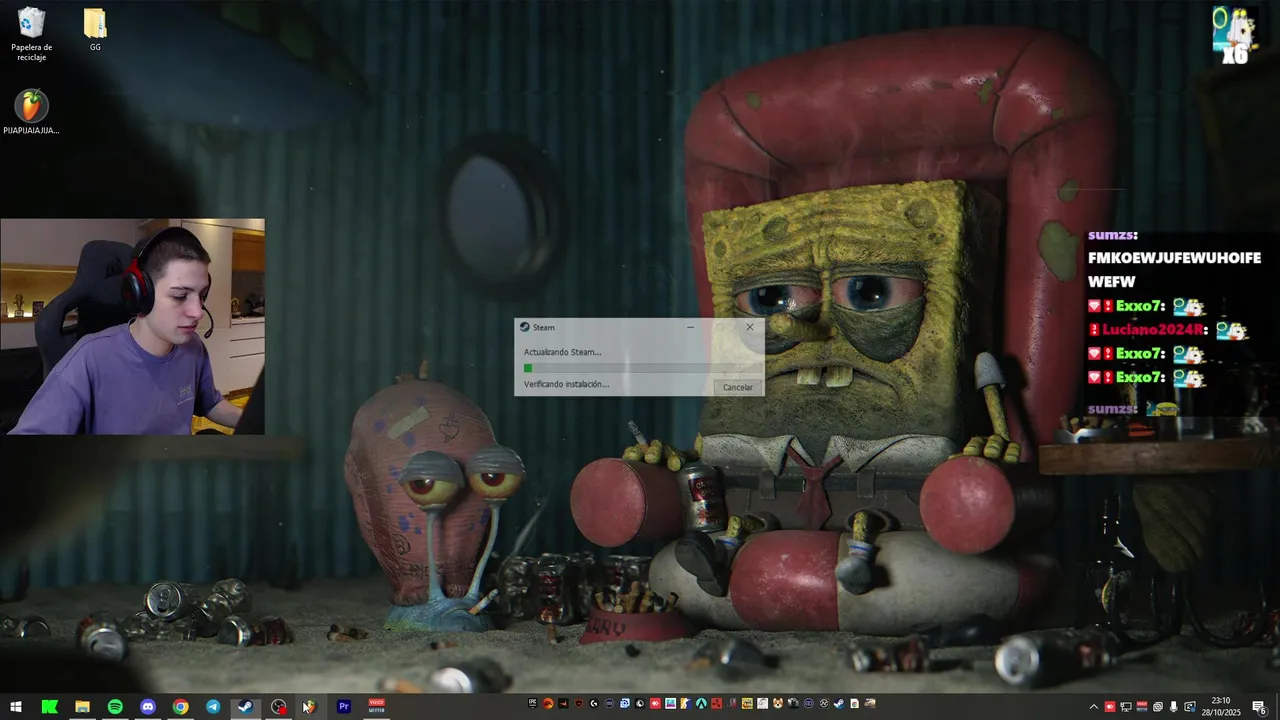
Task: Minimize the Steam updater window
Action: 690,327
